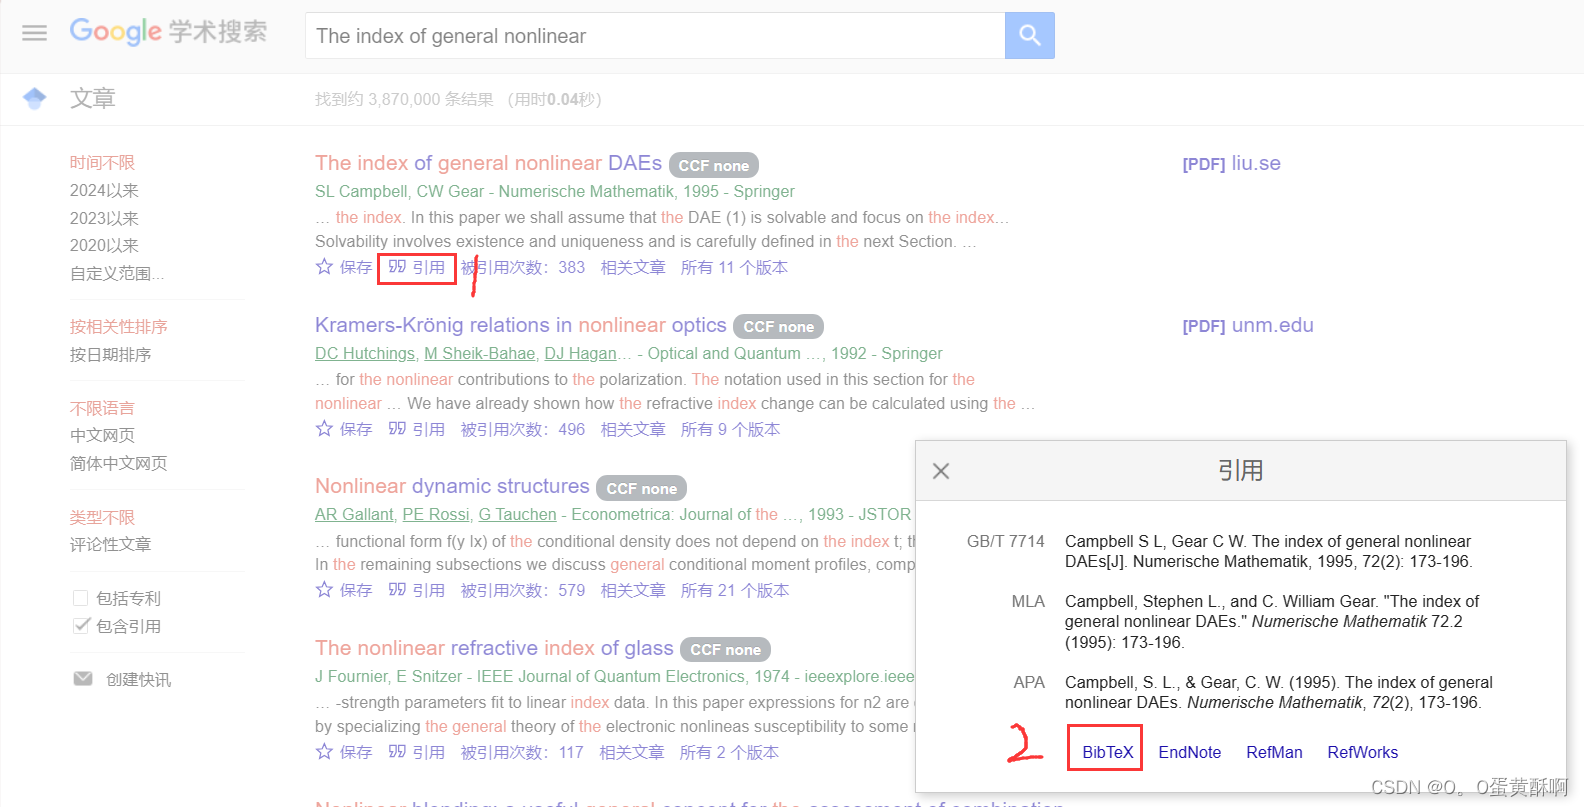Click the cite quote icon for Nonlinear dynamic structures
Image resolution: width=1584 pixels, height=807 pixels.
[x=397, y=589]
